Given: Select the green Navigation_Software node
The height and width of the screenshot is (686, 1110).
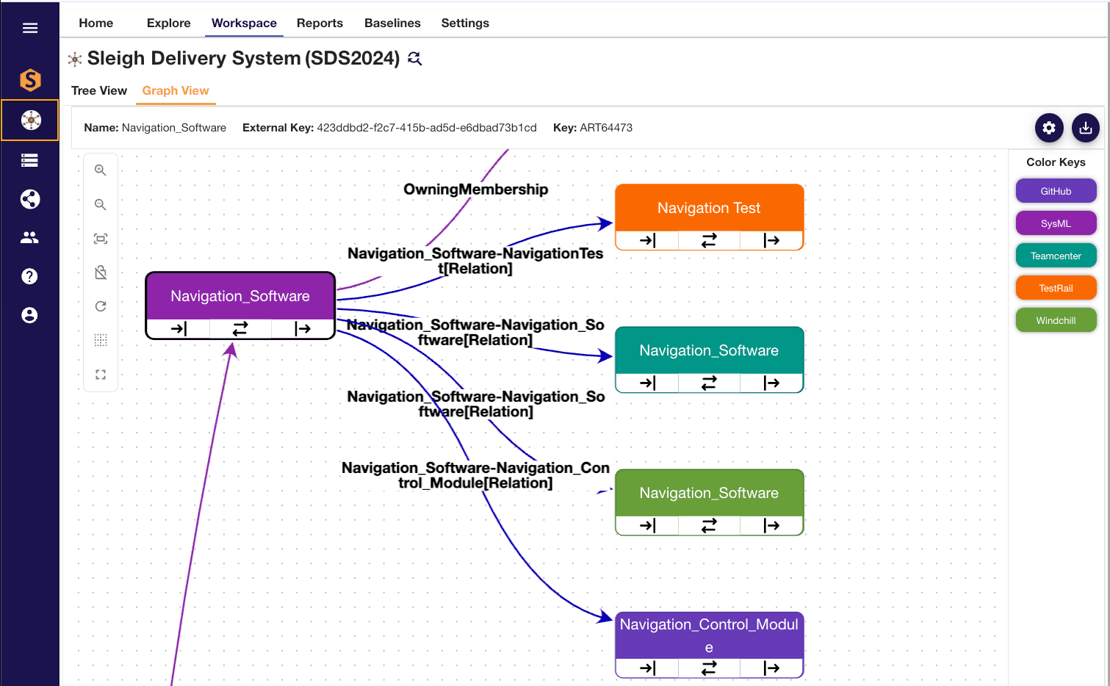Looking at the screenshot, I should (709, 493).
